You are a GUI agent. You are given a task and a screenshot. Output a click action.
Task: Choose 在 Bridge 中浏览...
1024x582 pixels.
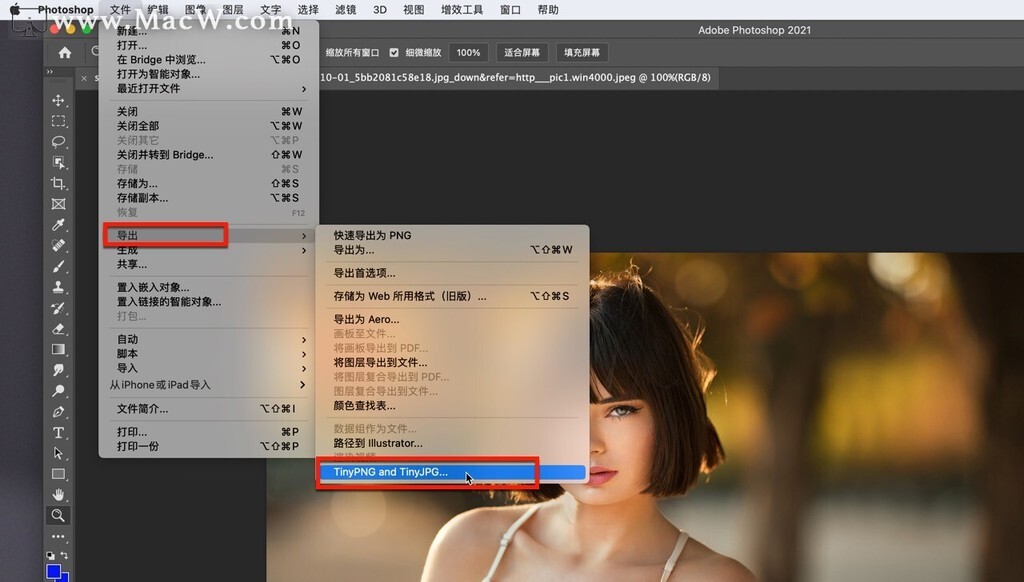click(209, 59)
